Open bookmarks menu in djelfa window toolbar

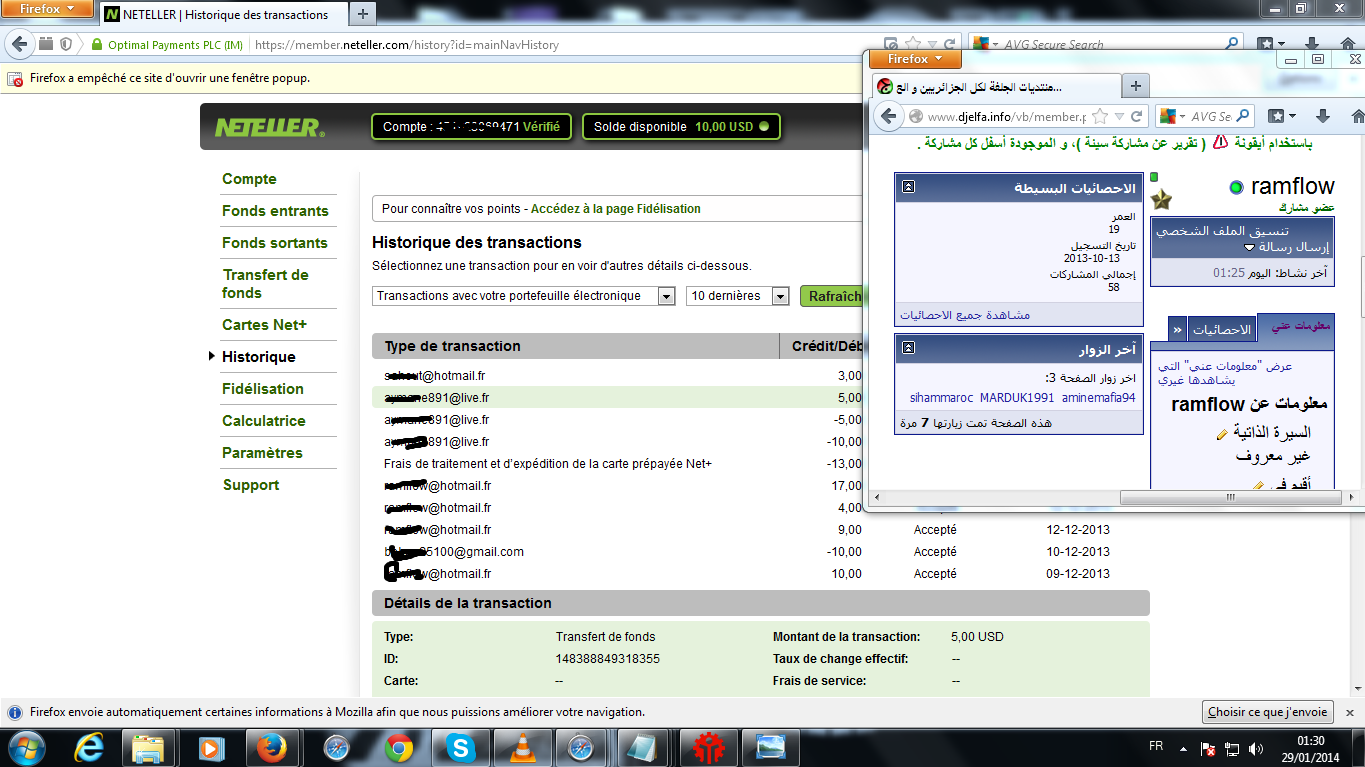pos(1282,116)
